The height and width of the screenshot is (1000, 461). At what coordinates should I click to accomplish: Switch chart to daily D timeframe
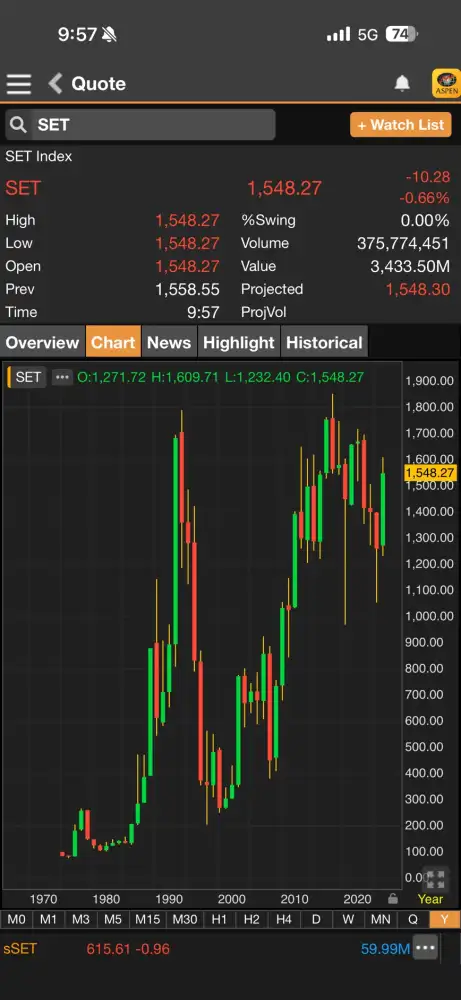pos(316,919)
